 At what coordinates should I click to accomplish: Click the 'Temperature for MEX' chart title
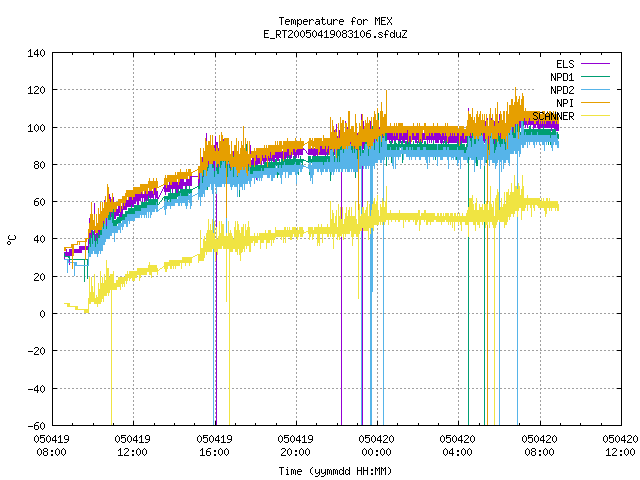(x=335, y=21)
